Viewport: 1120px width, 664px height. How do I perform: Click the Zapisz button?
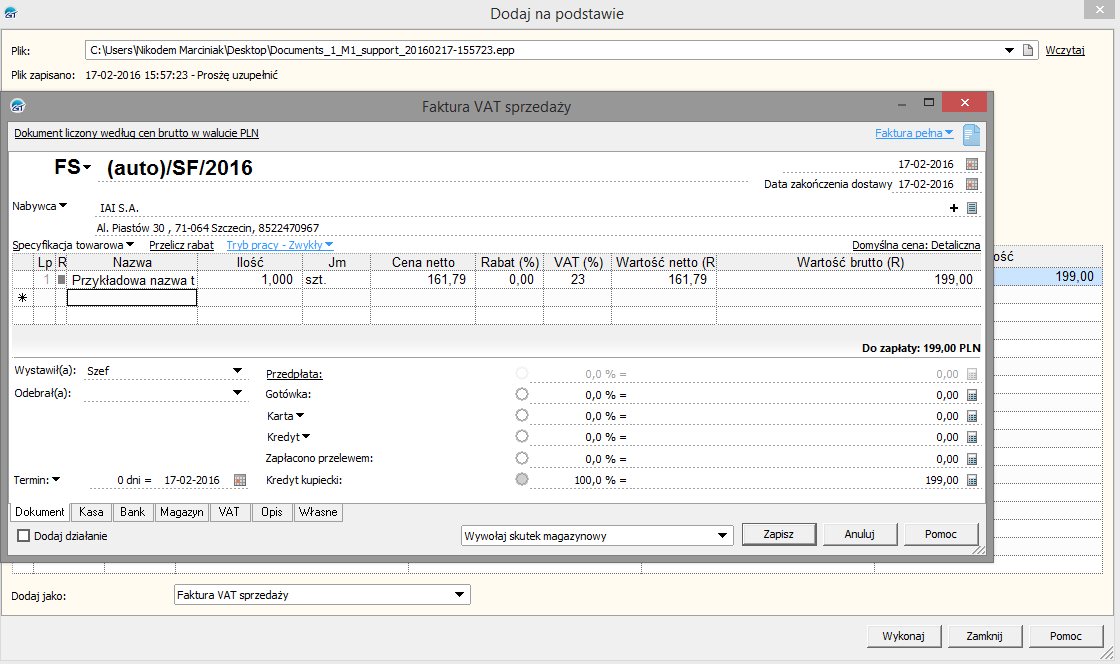778,534
